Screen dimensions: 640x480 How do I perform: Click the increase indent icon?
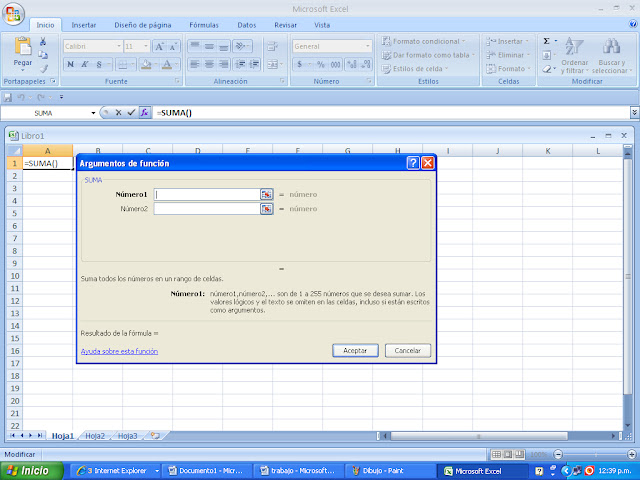click(x=254, y=64)
